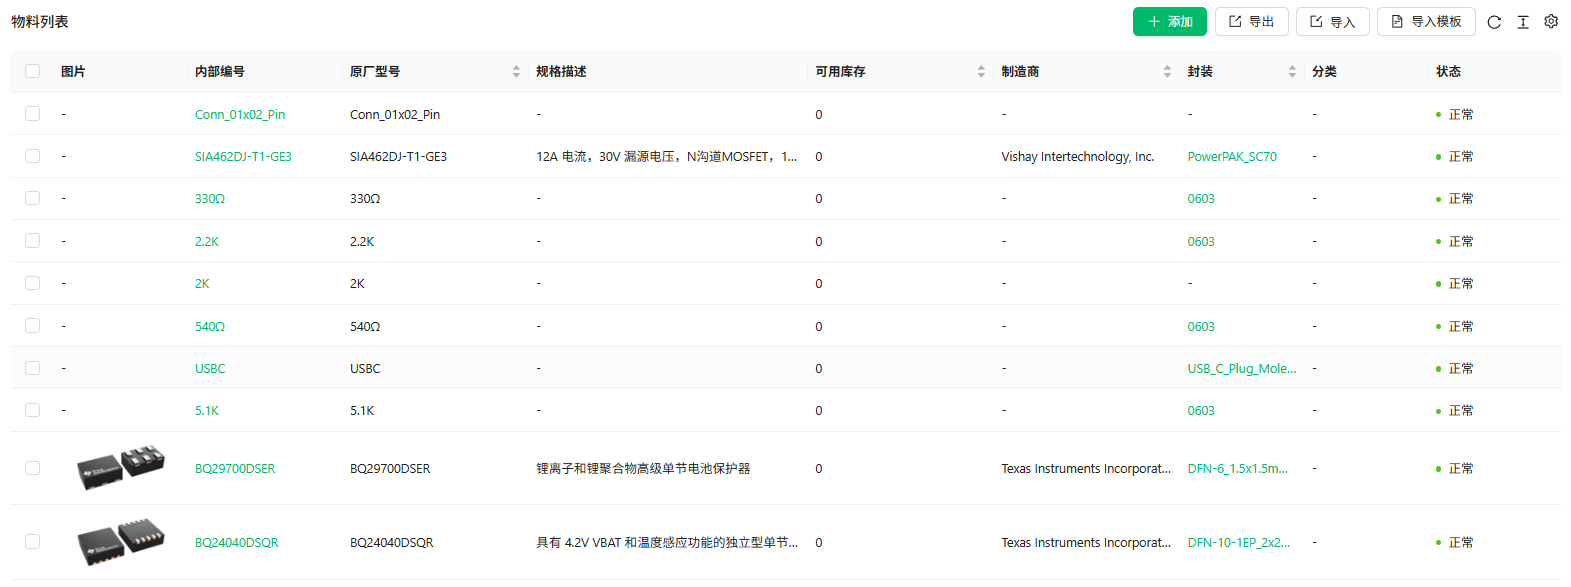Sort by 可用库存 column sort arrows
The image size is (1571, 587).
(981, 71)
